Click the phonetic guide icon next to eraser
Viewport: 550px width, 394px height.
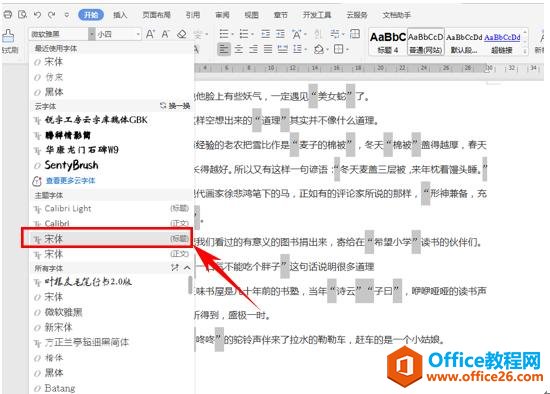198,34
